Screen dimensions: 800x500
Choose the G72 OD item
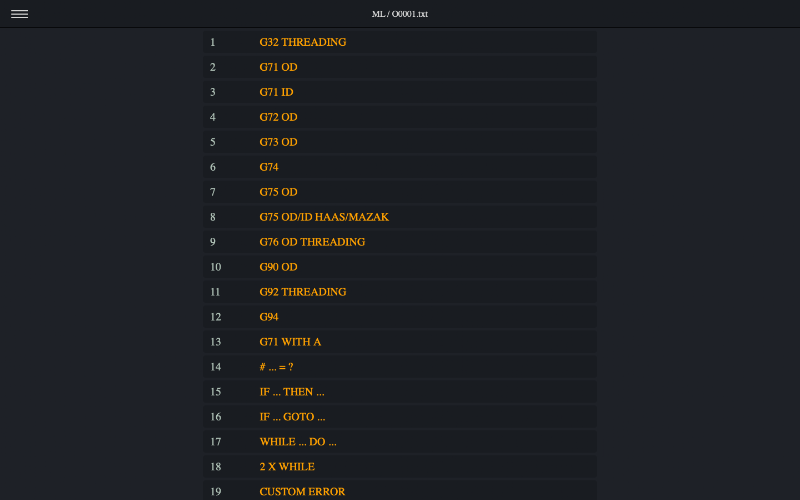[x=278, y=117]
